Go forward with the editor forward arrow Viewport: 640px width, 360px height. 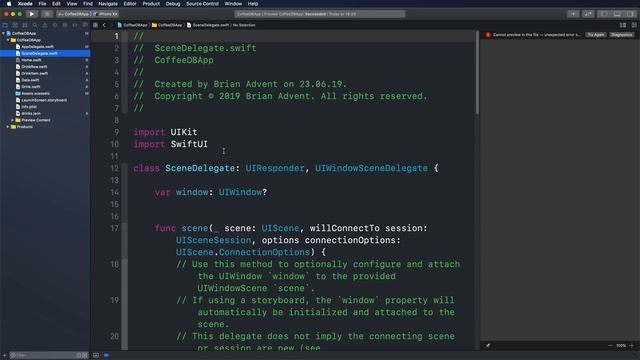(111, 25)
